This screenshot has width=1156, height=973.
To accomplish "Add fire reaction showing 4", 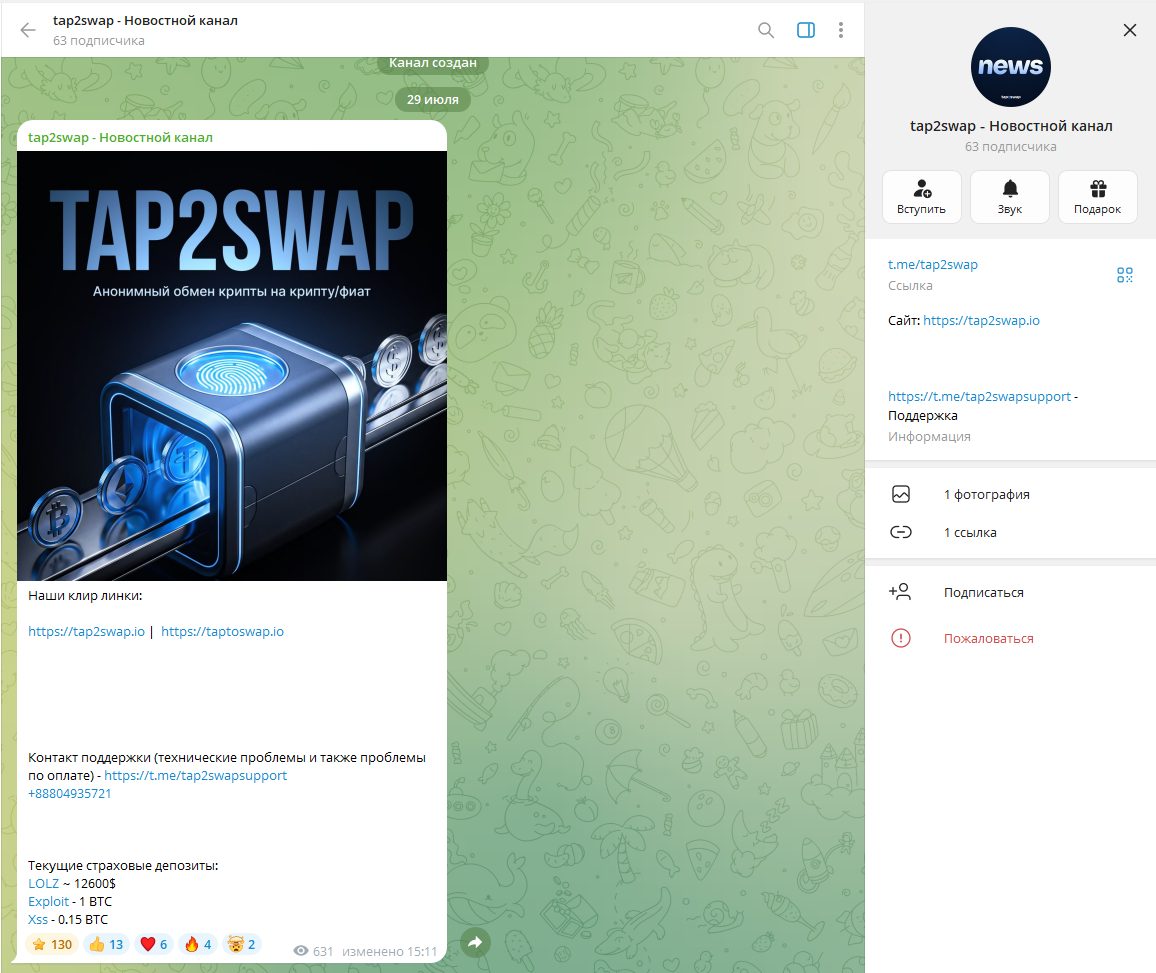I will [x=198, y=944].
